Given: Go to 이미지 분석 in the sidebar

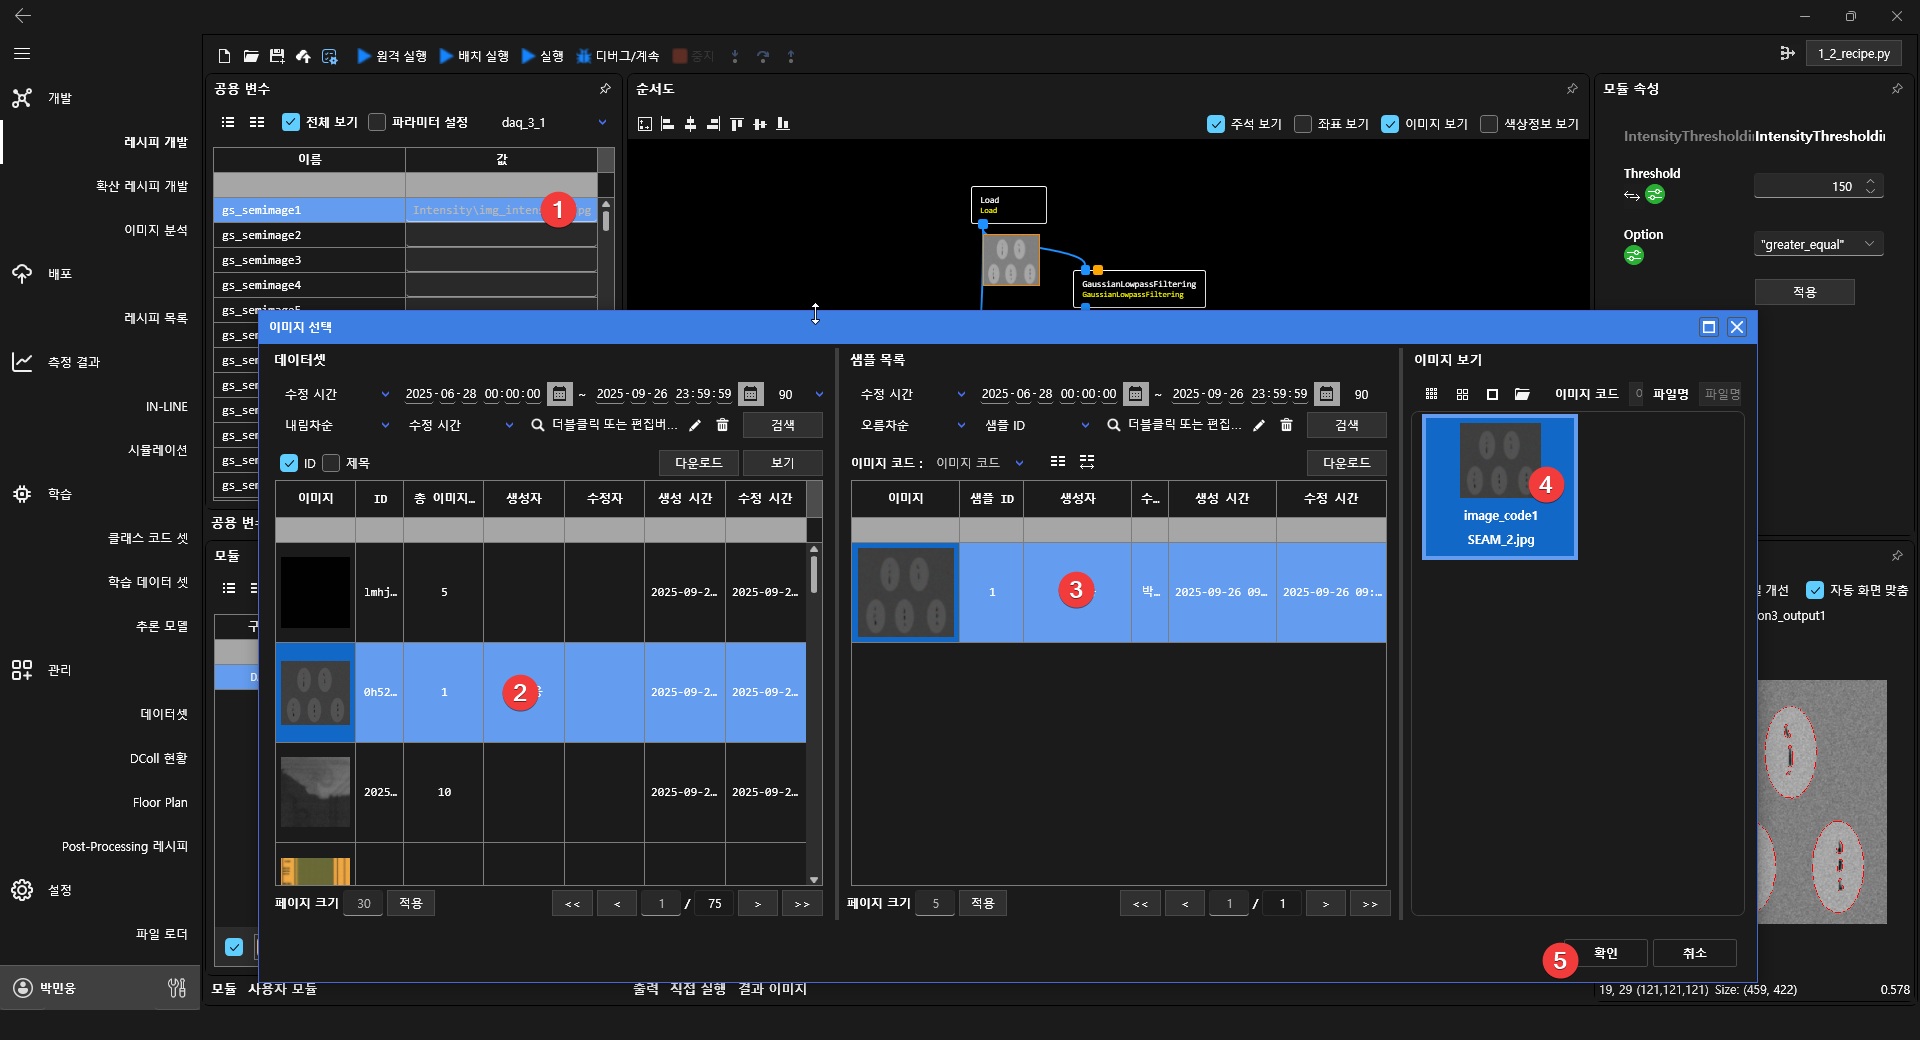Looking at the screenshot, I should point(155,230).
